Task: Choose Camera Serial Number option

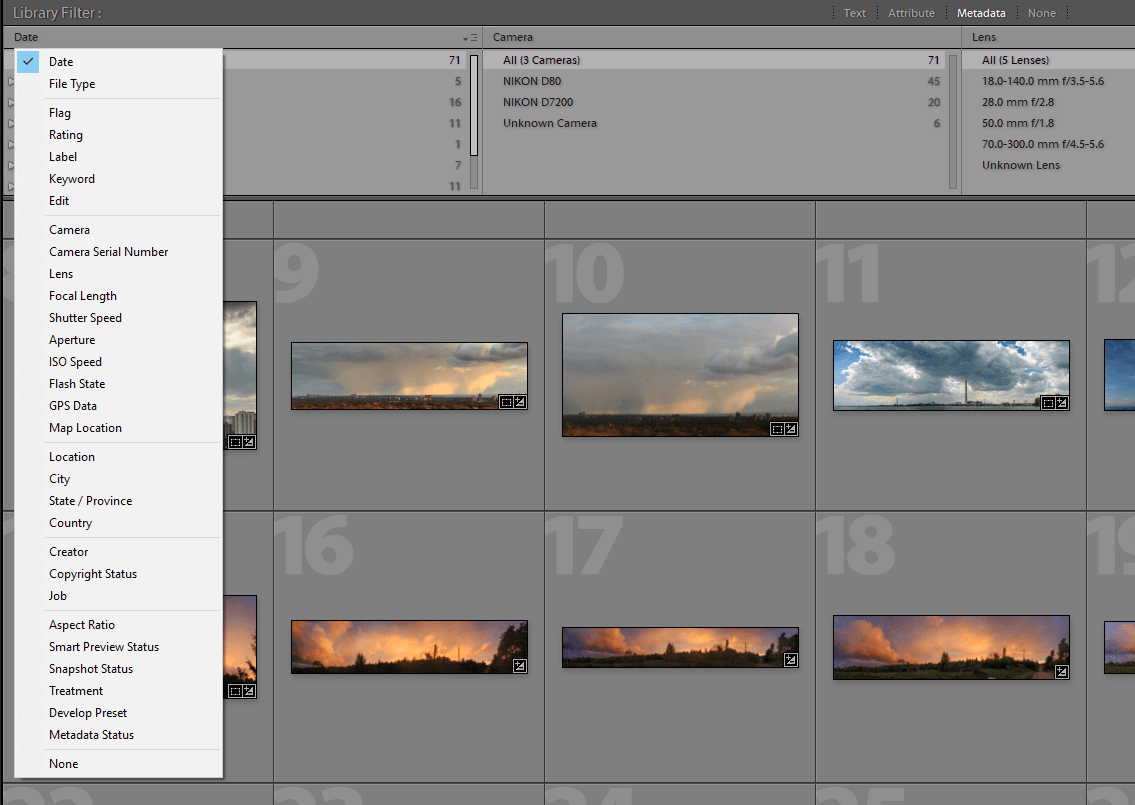Action: click(118, 252)
